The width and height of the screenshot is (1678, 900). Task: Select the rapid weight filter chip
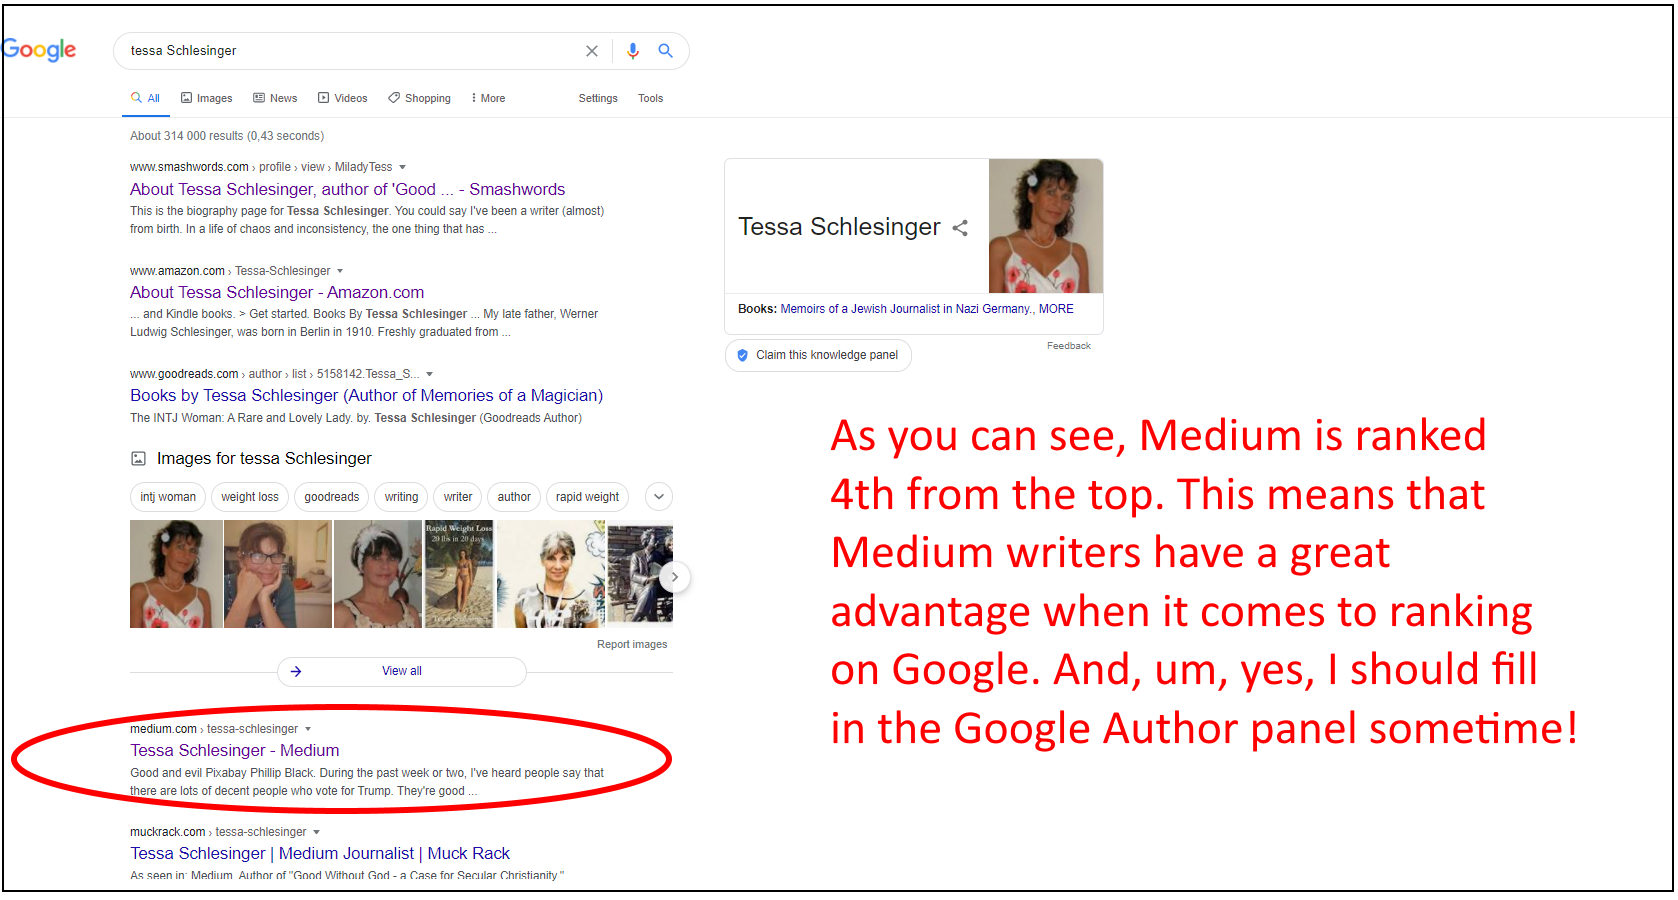(587, 497)
